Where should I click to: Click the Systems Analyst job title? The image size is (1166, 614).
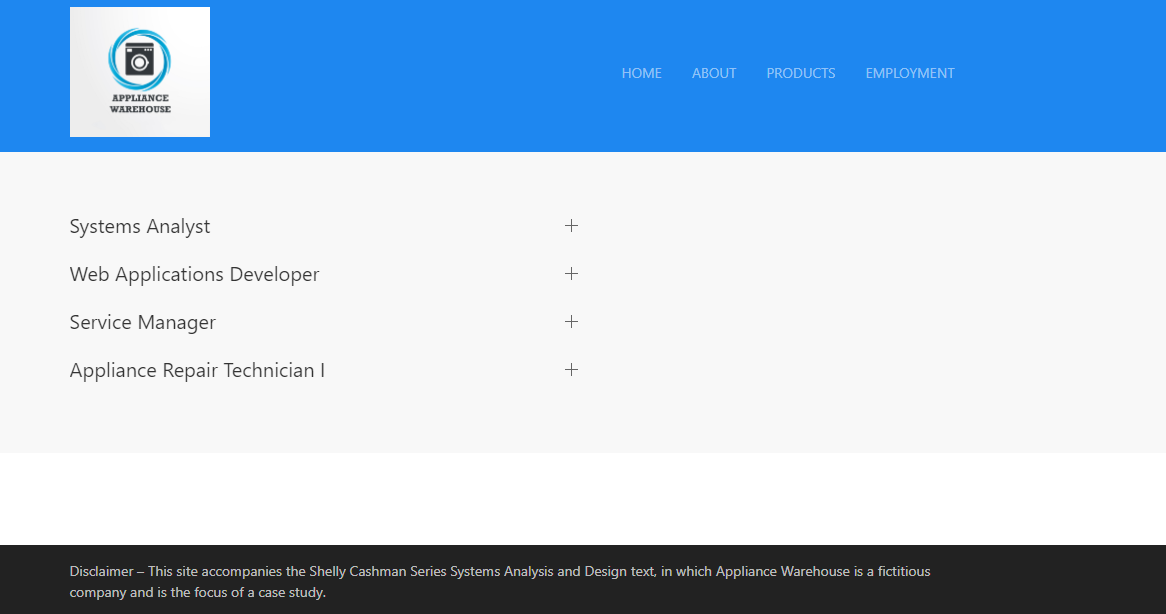coord(139,226)
